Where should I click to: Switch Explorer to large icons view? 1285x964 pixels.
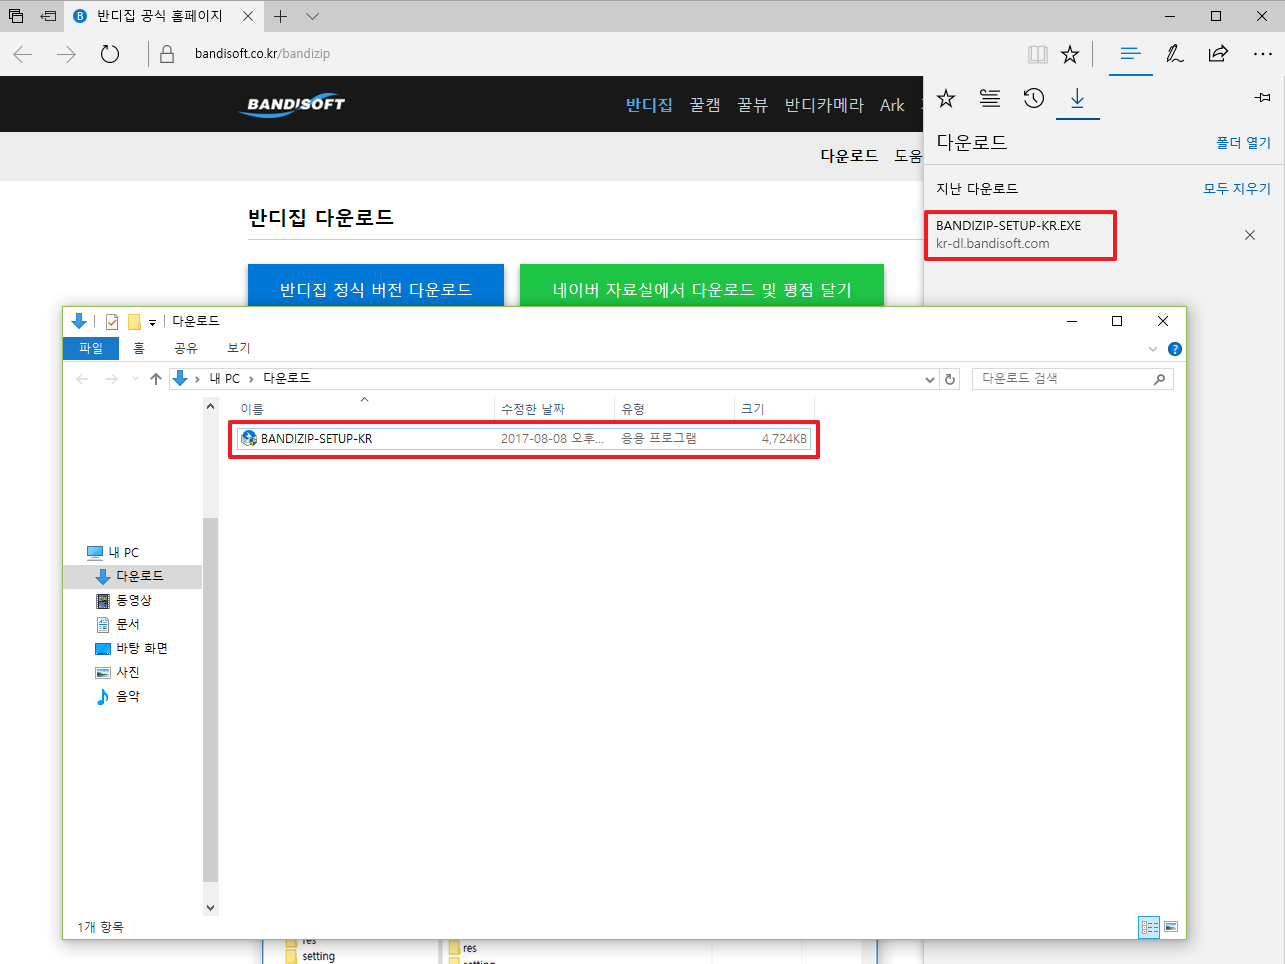tap(1172, 927)
